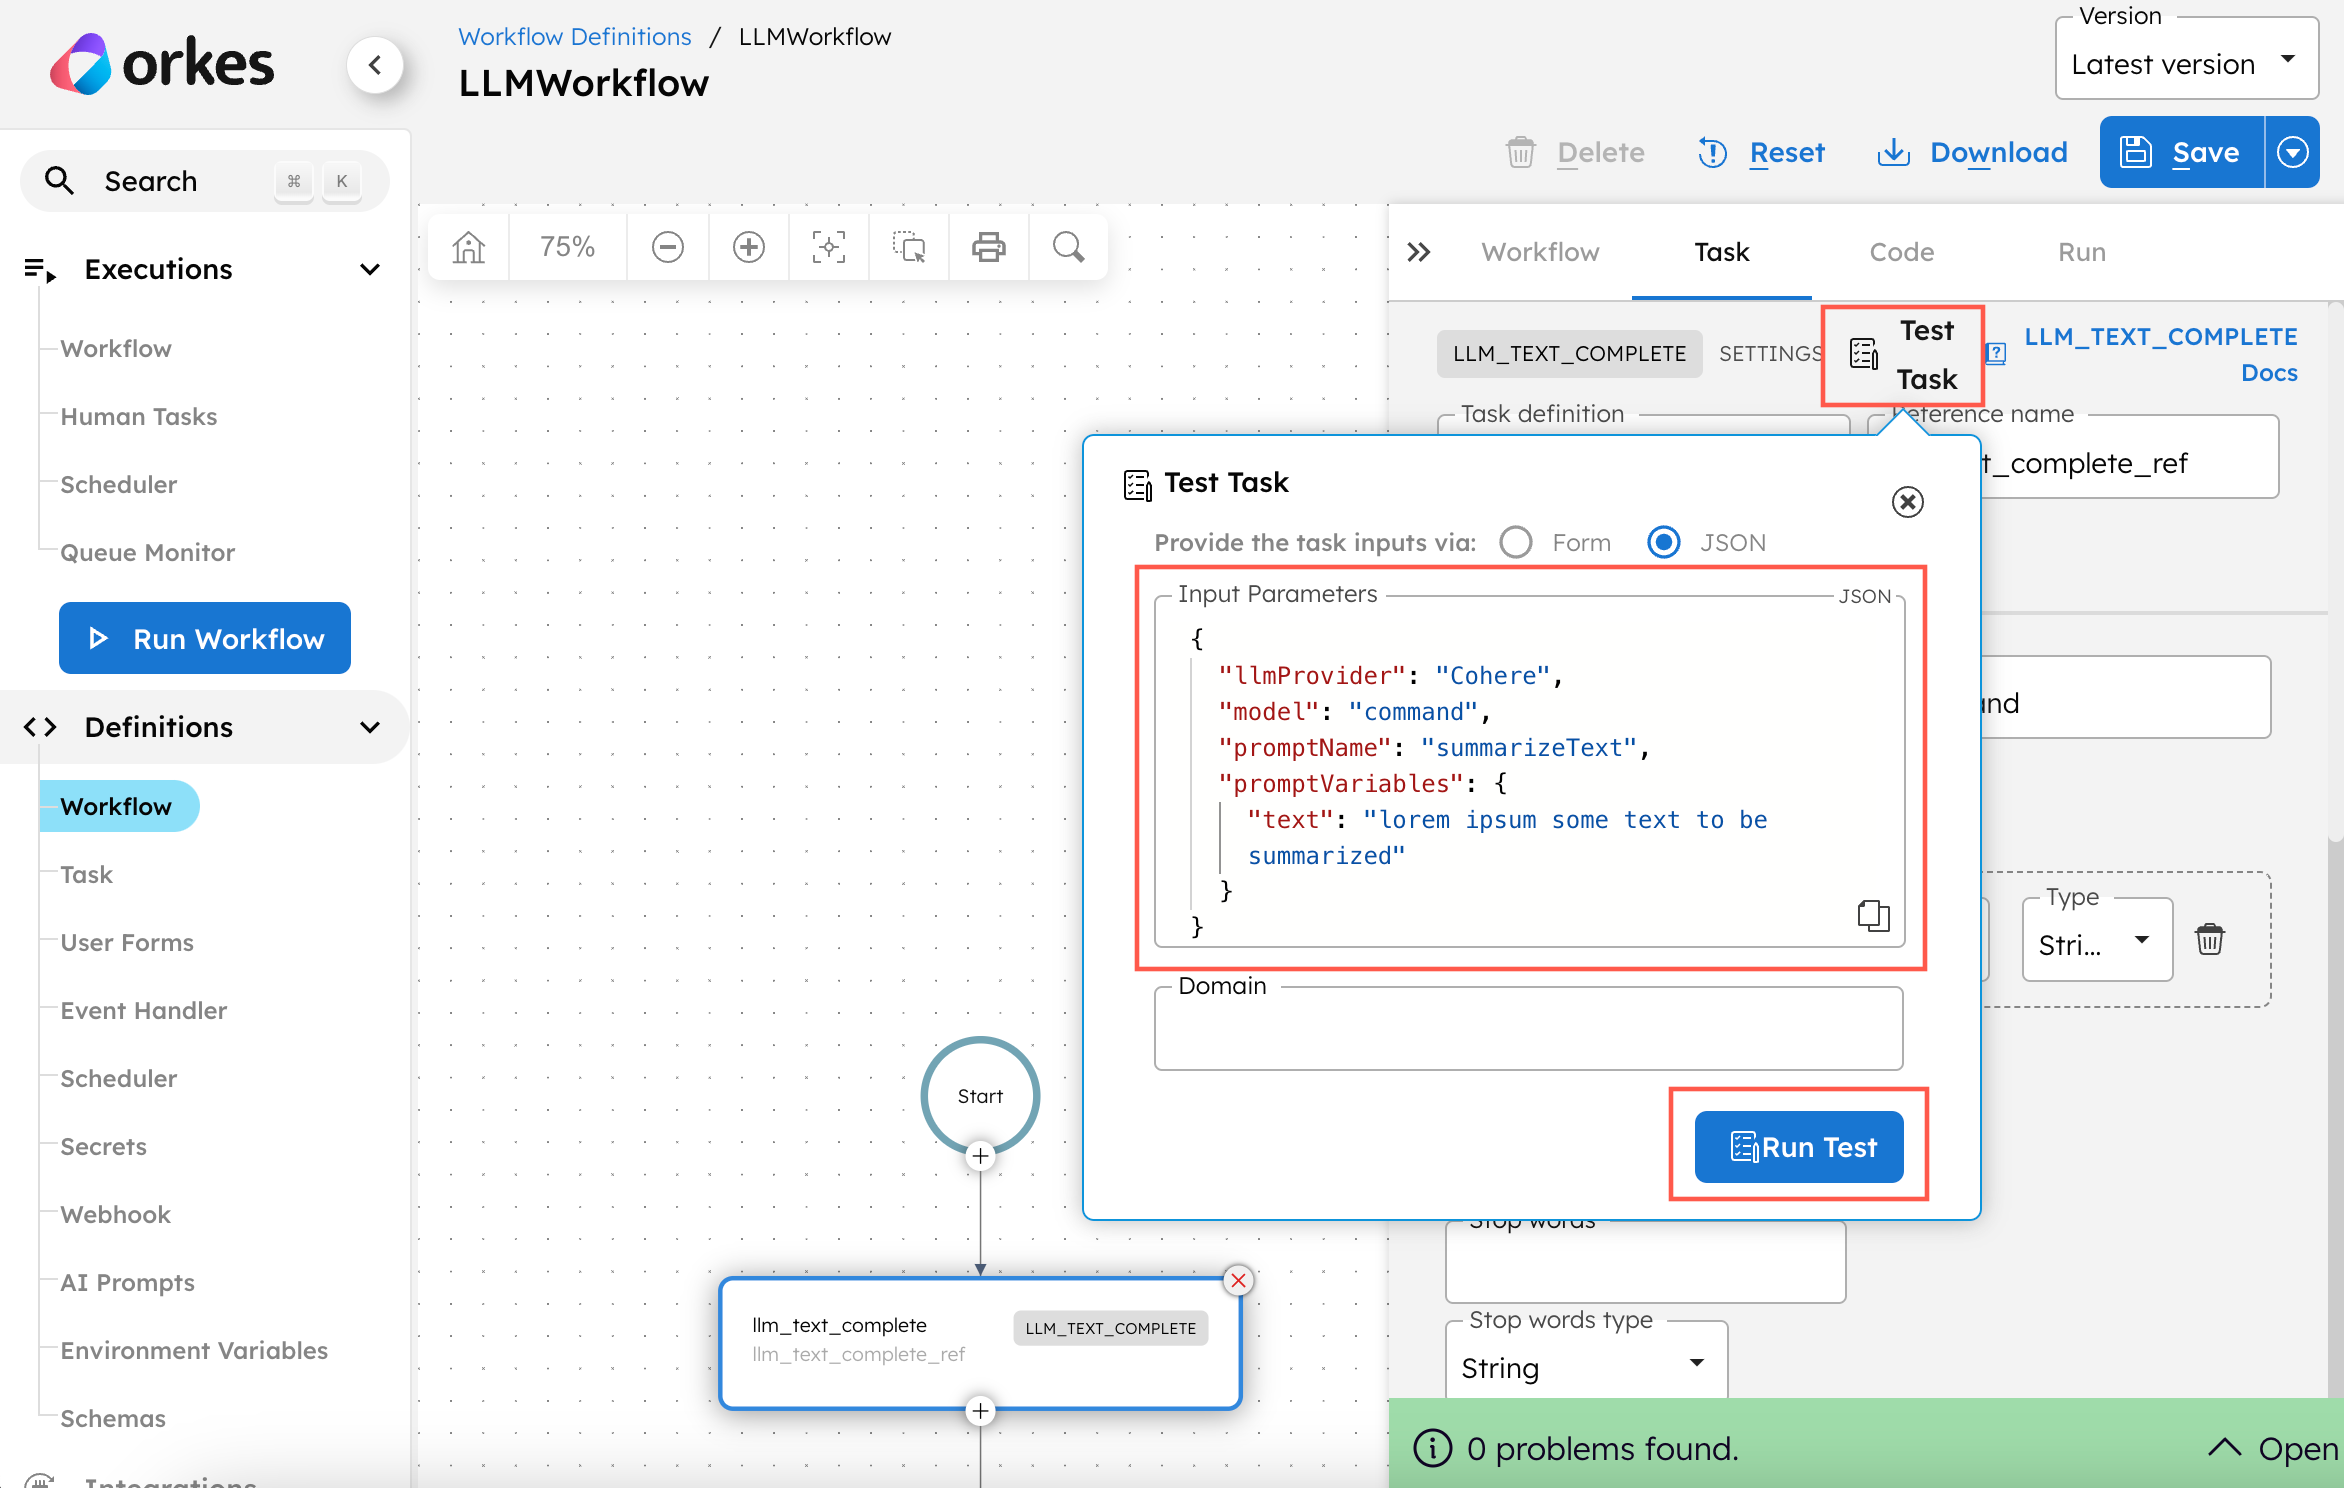Click the Orkes logo
Viewport: 2344px width, 1488px height.
[x=162, y=64]
